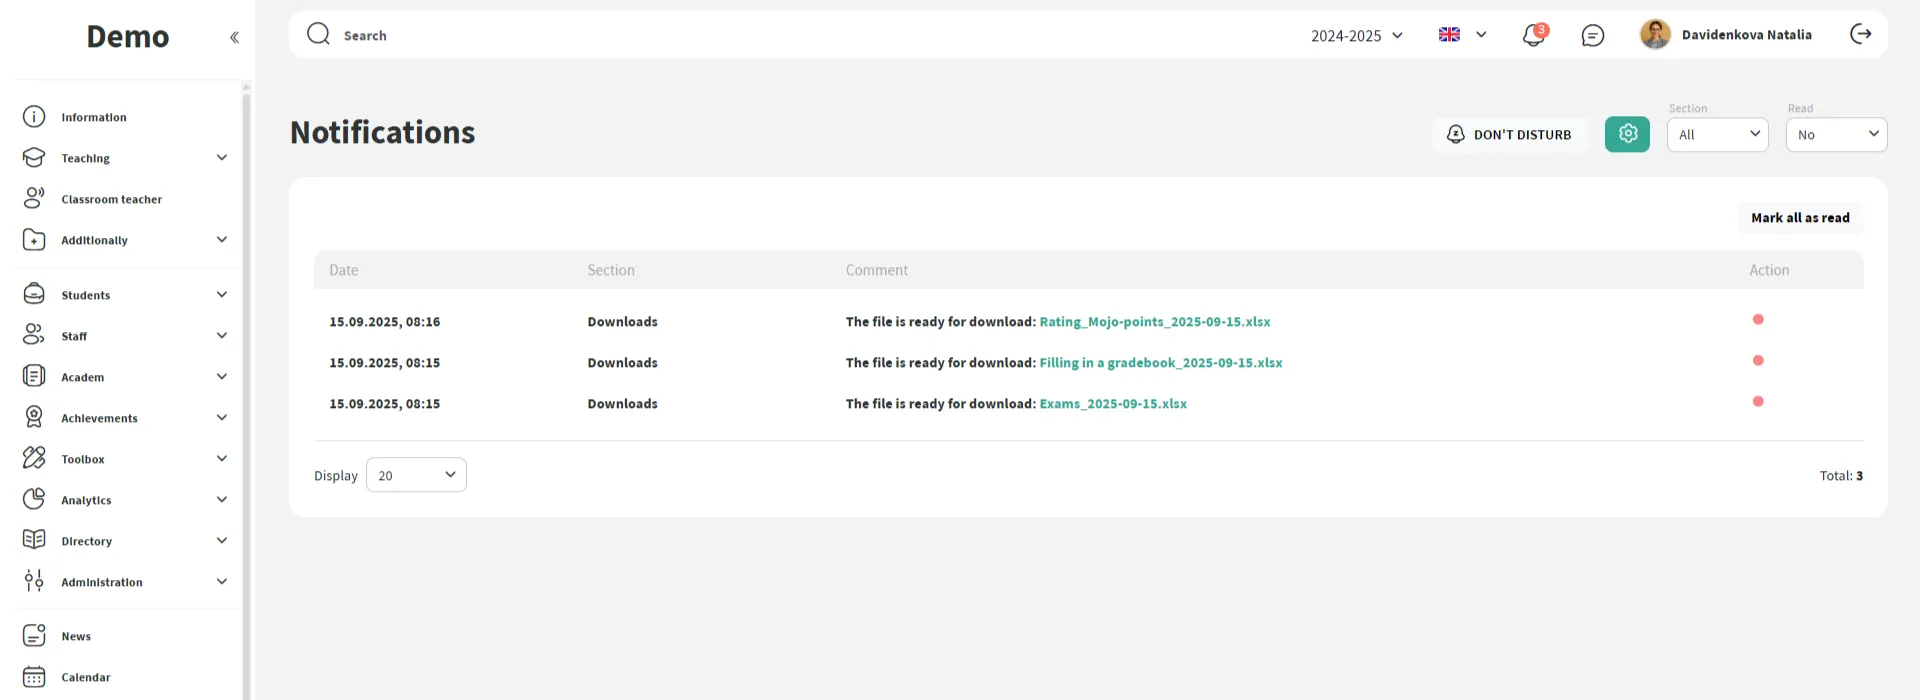The height and width of the screenshot is (700, 1920).
Task: Click the user profile avatar
Action: [x=1655, y=35]
